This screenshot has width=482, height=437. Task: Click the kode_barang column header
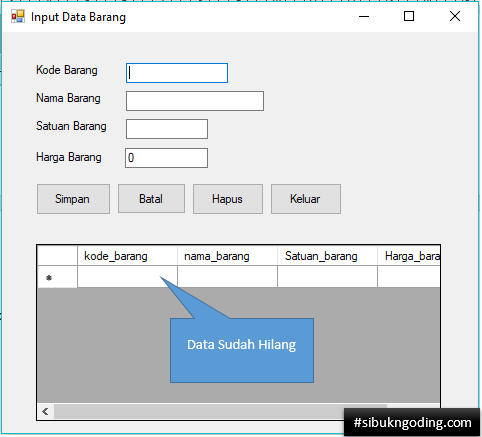tap(127, 256)
